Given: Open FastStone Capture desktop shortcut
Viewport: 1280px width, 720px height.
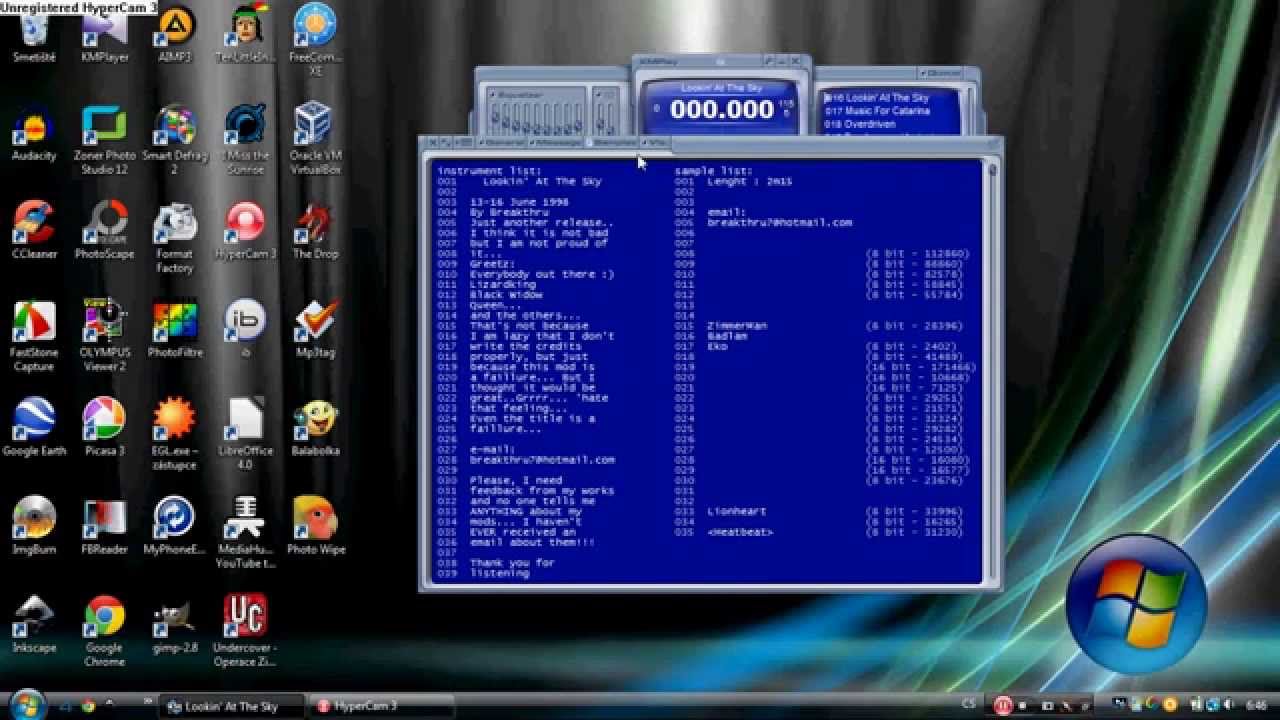Looking at the screenshot, I should [x=34, y=337].
